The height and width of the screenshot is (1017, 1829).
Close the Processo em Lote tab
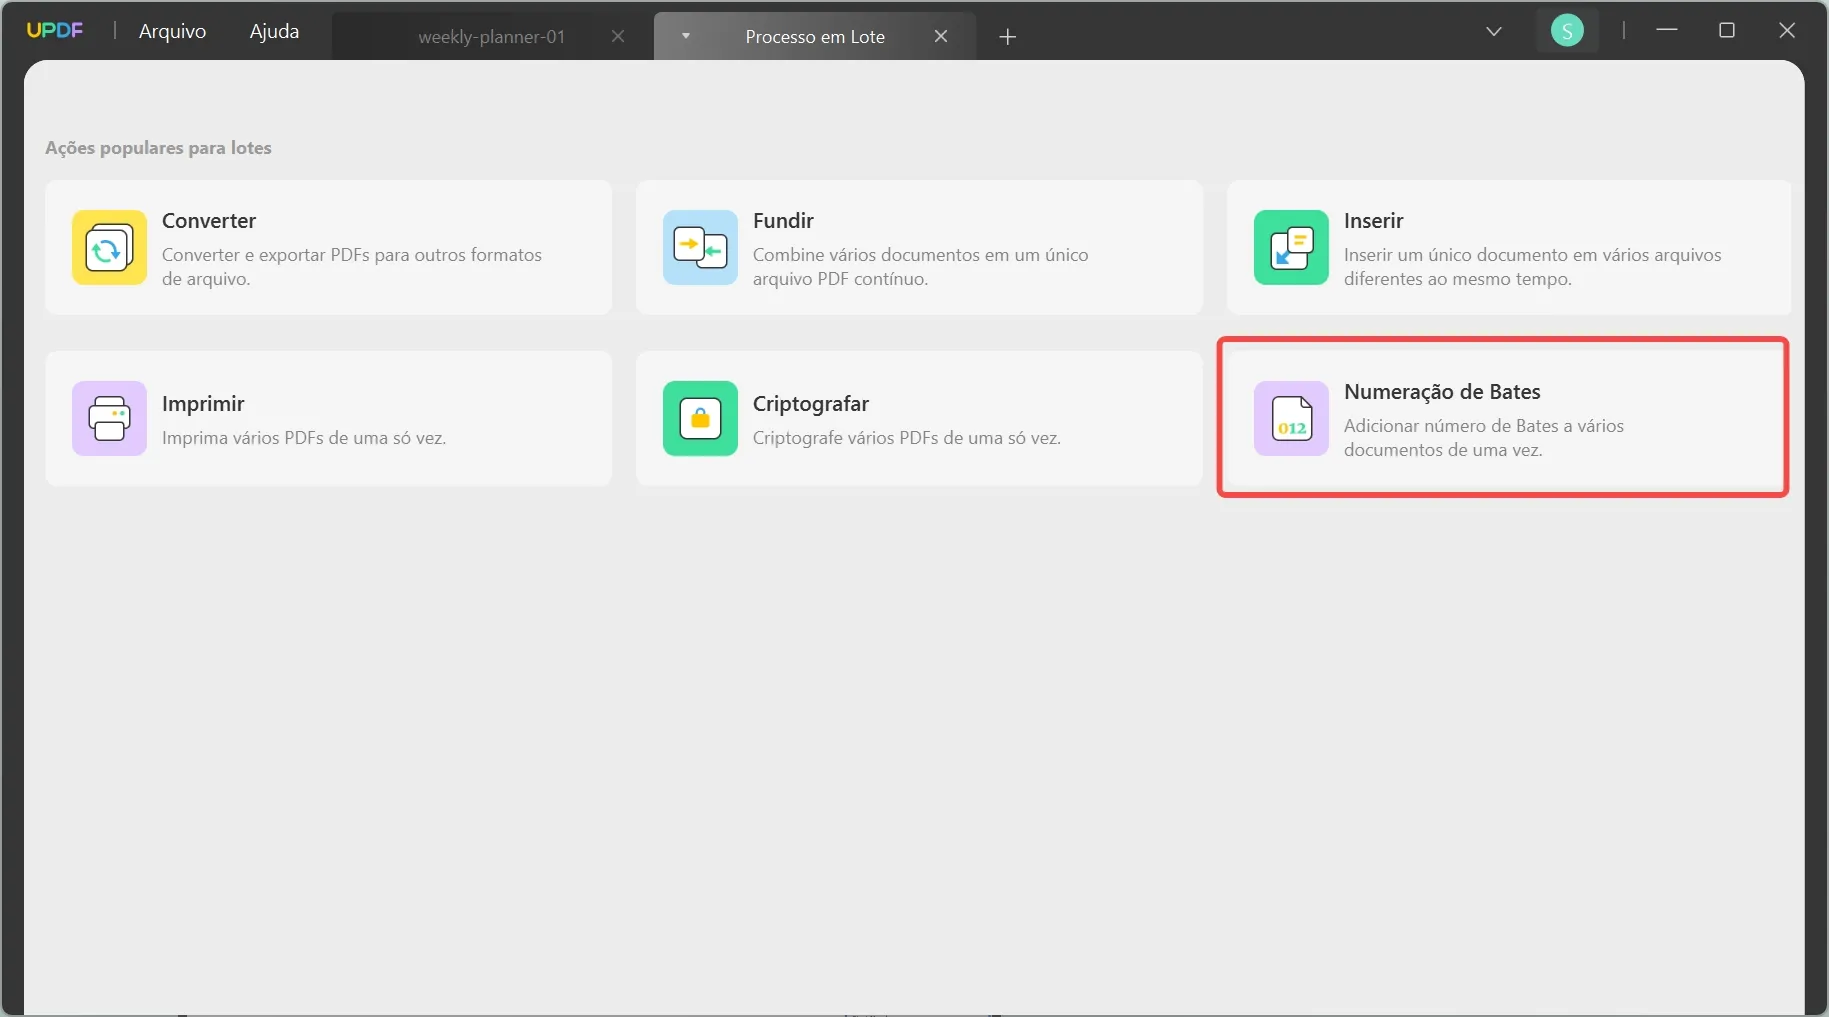(941, 37)
